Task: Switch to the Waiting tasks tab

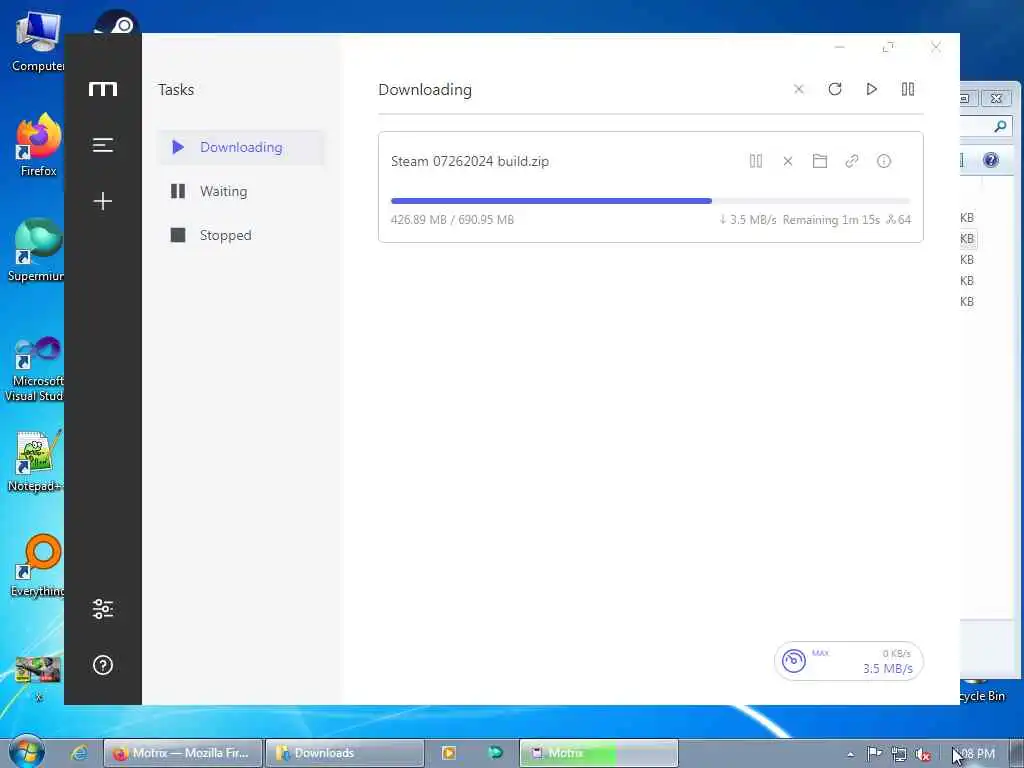Action: pos(241,191)
